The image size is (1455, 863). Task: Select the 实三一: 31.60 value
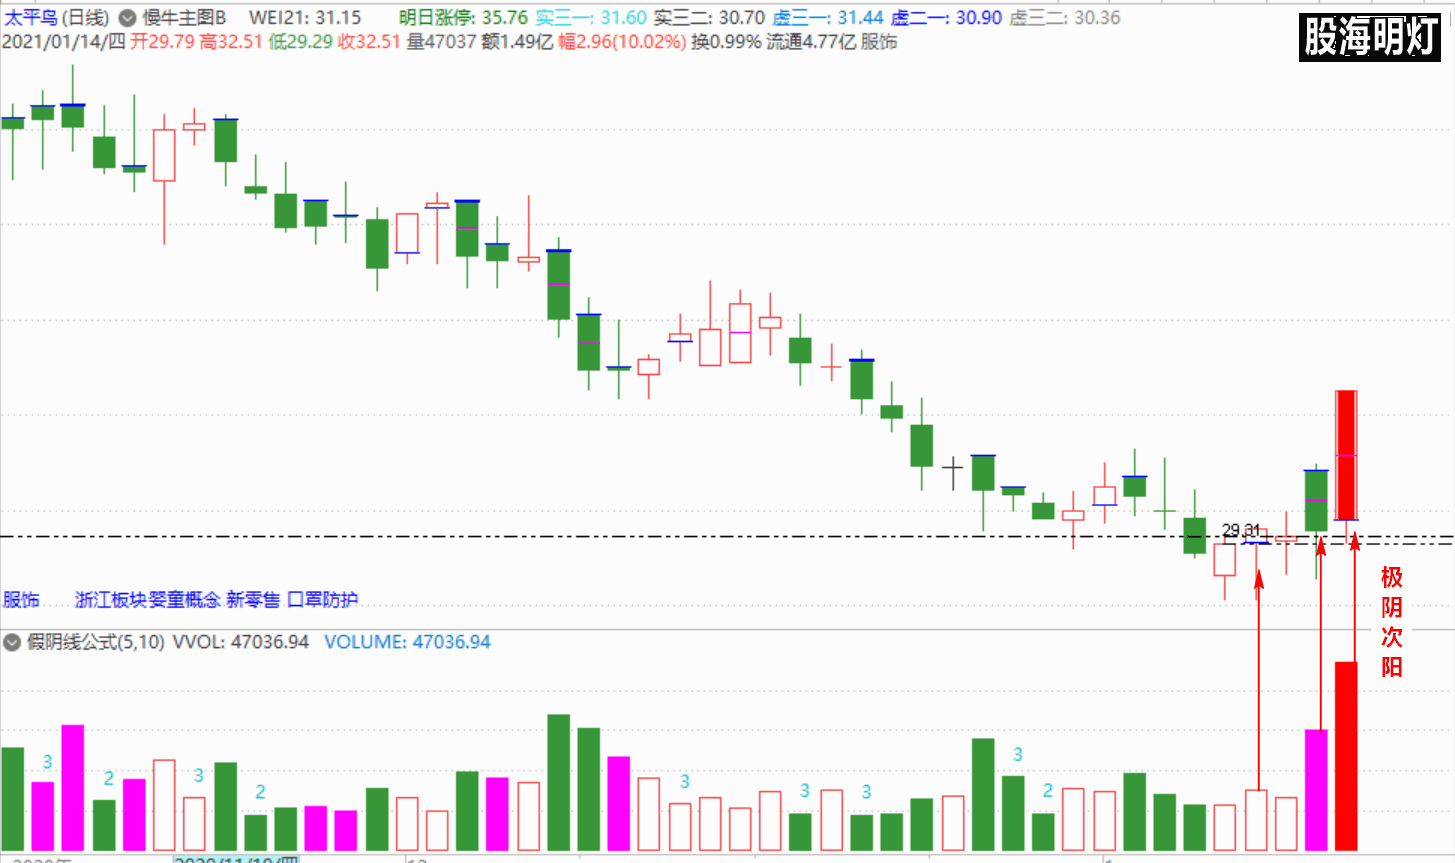(591, 18)
